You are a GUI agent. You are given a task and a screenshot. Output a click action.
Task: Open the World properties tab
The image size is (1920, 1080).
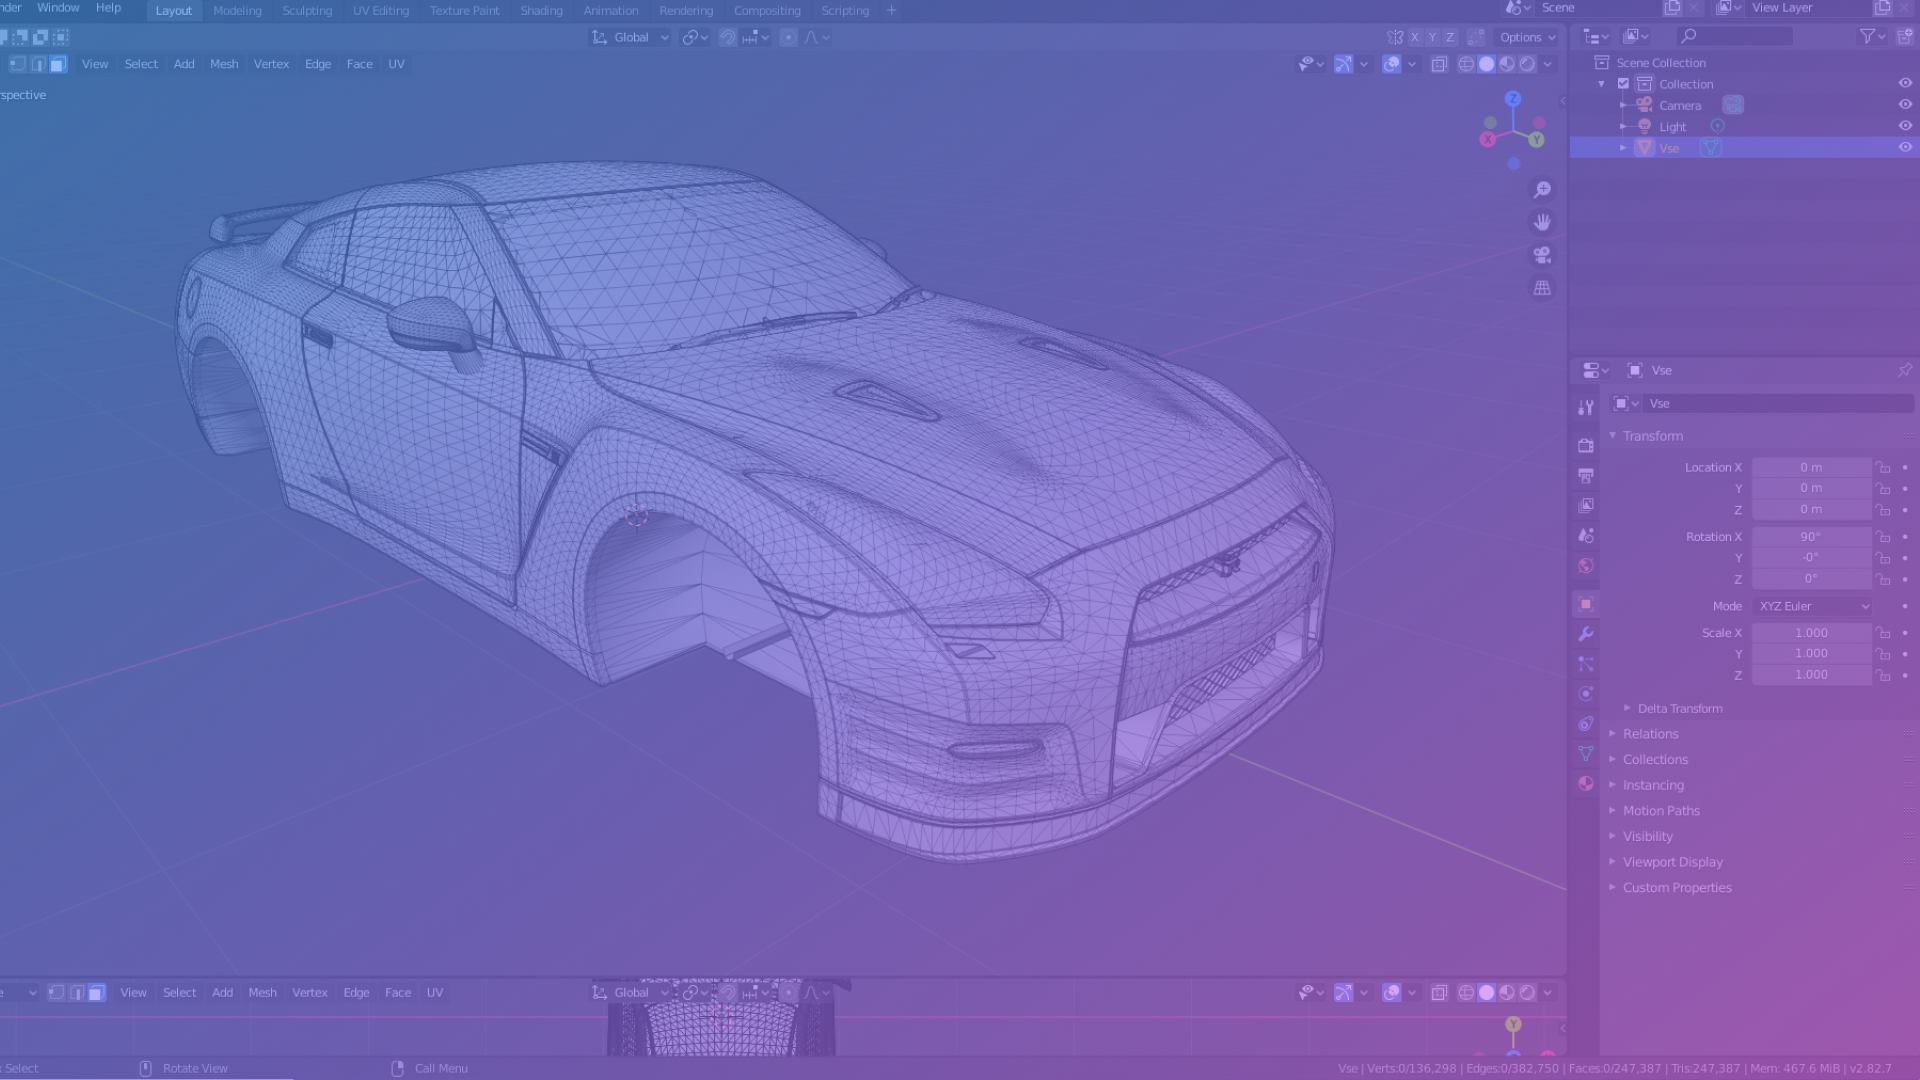[1586, 566]
